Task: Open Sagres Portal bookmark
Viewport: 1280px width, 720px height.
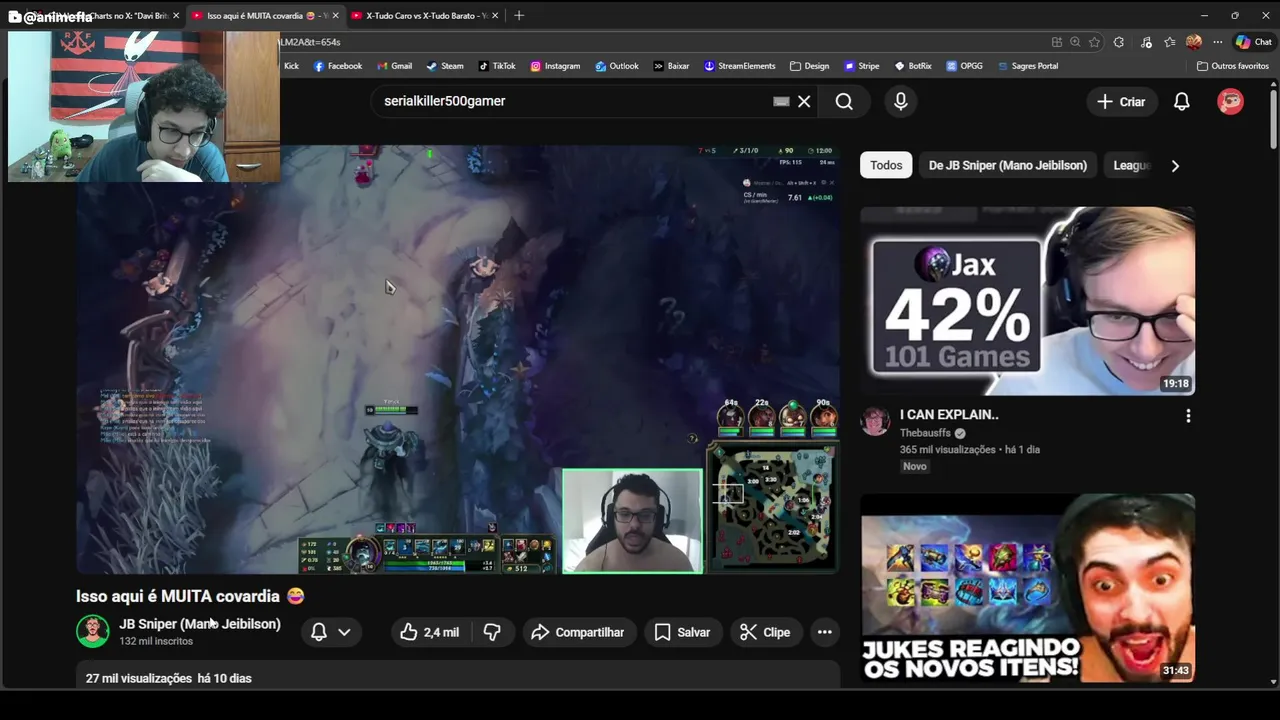Action: pos(1027,66)
